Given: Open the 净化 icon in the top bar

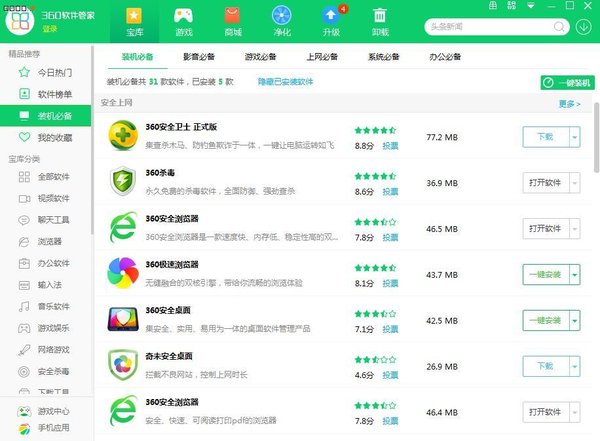Looking at the screenshot, I should pos(282,22).
